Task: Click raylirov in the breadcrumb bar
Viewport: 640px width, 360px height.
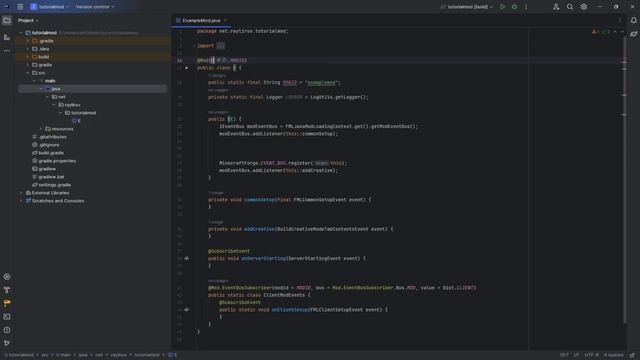Action: (x=118, y=355)
